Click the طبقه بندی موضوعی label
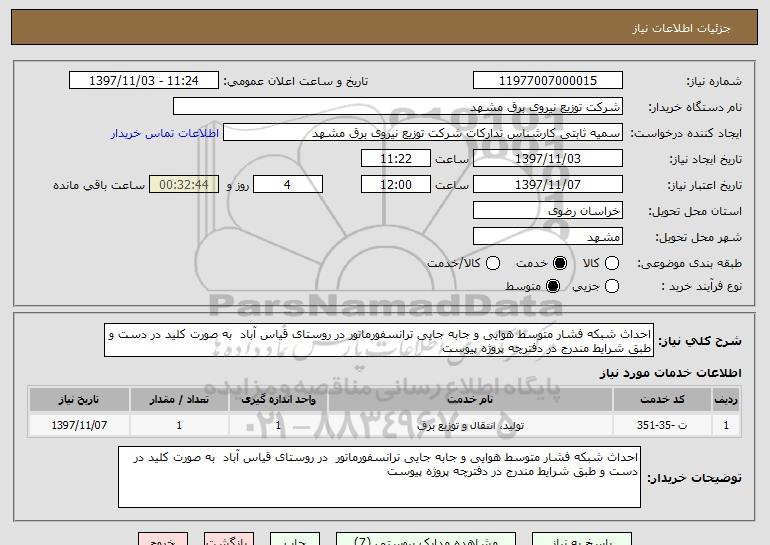 pyautogui.click(x=689, y=264)
